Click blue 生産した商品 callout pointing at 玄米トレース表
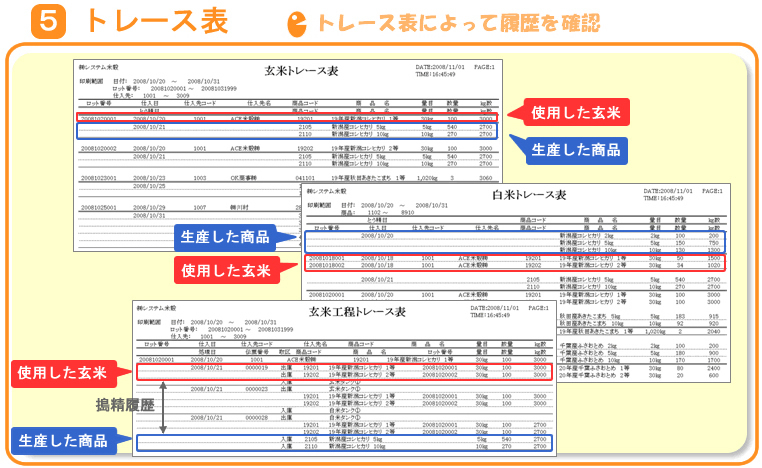The image size is (762, 468). (576, 150)
